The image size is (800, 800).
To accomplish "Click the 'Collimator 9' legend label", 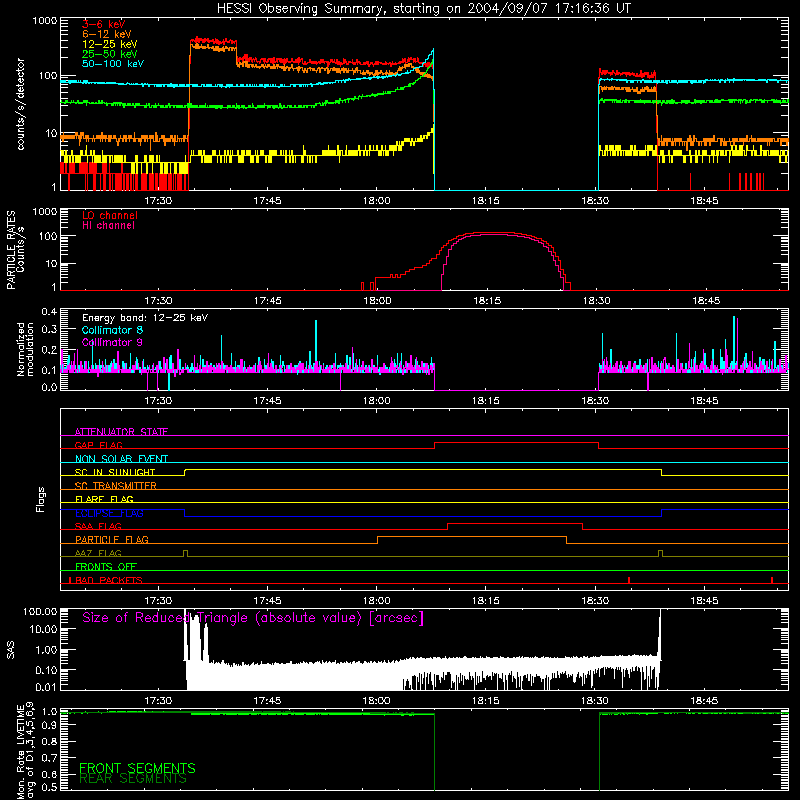I will tap(112, 342).
